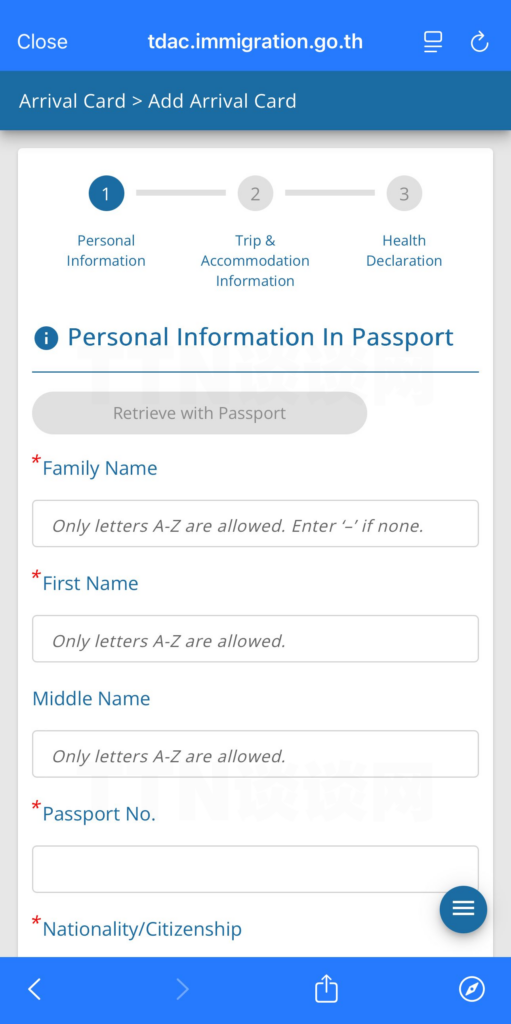
Task: Tap the forward arrow in bottom bar
Action: pyautogui.click(x=182, y=990)
